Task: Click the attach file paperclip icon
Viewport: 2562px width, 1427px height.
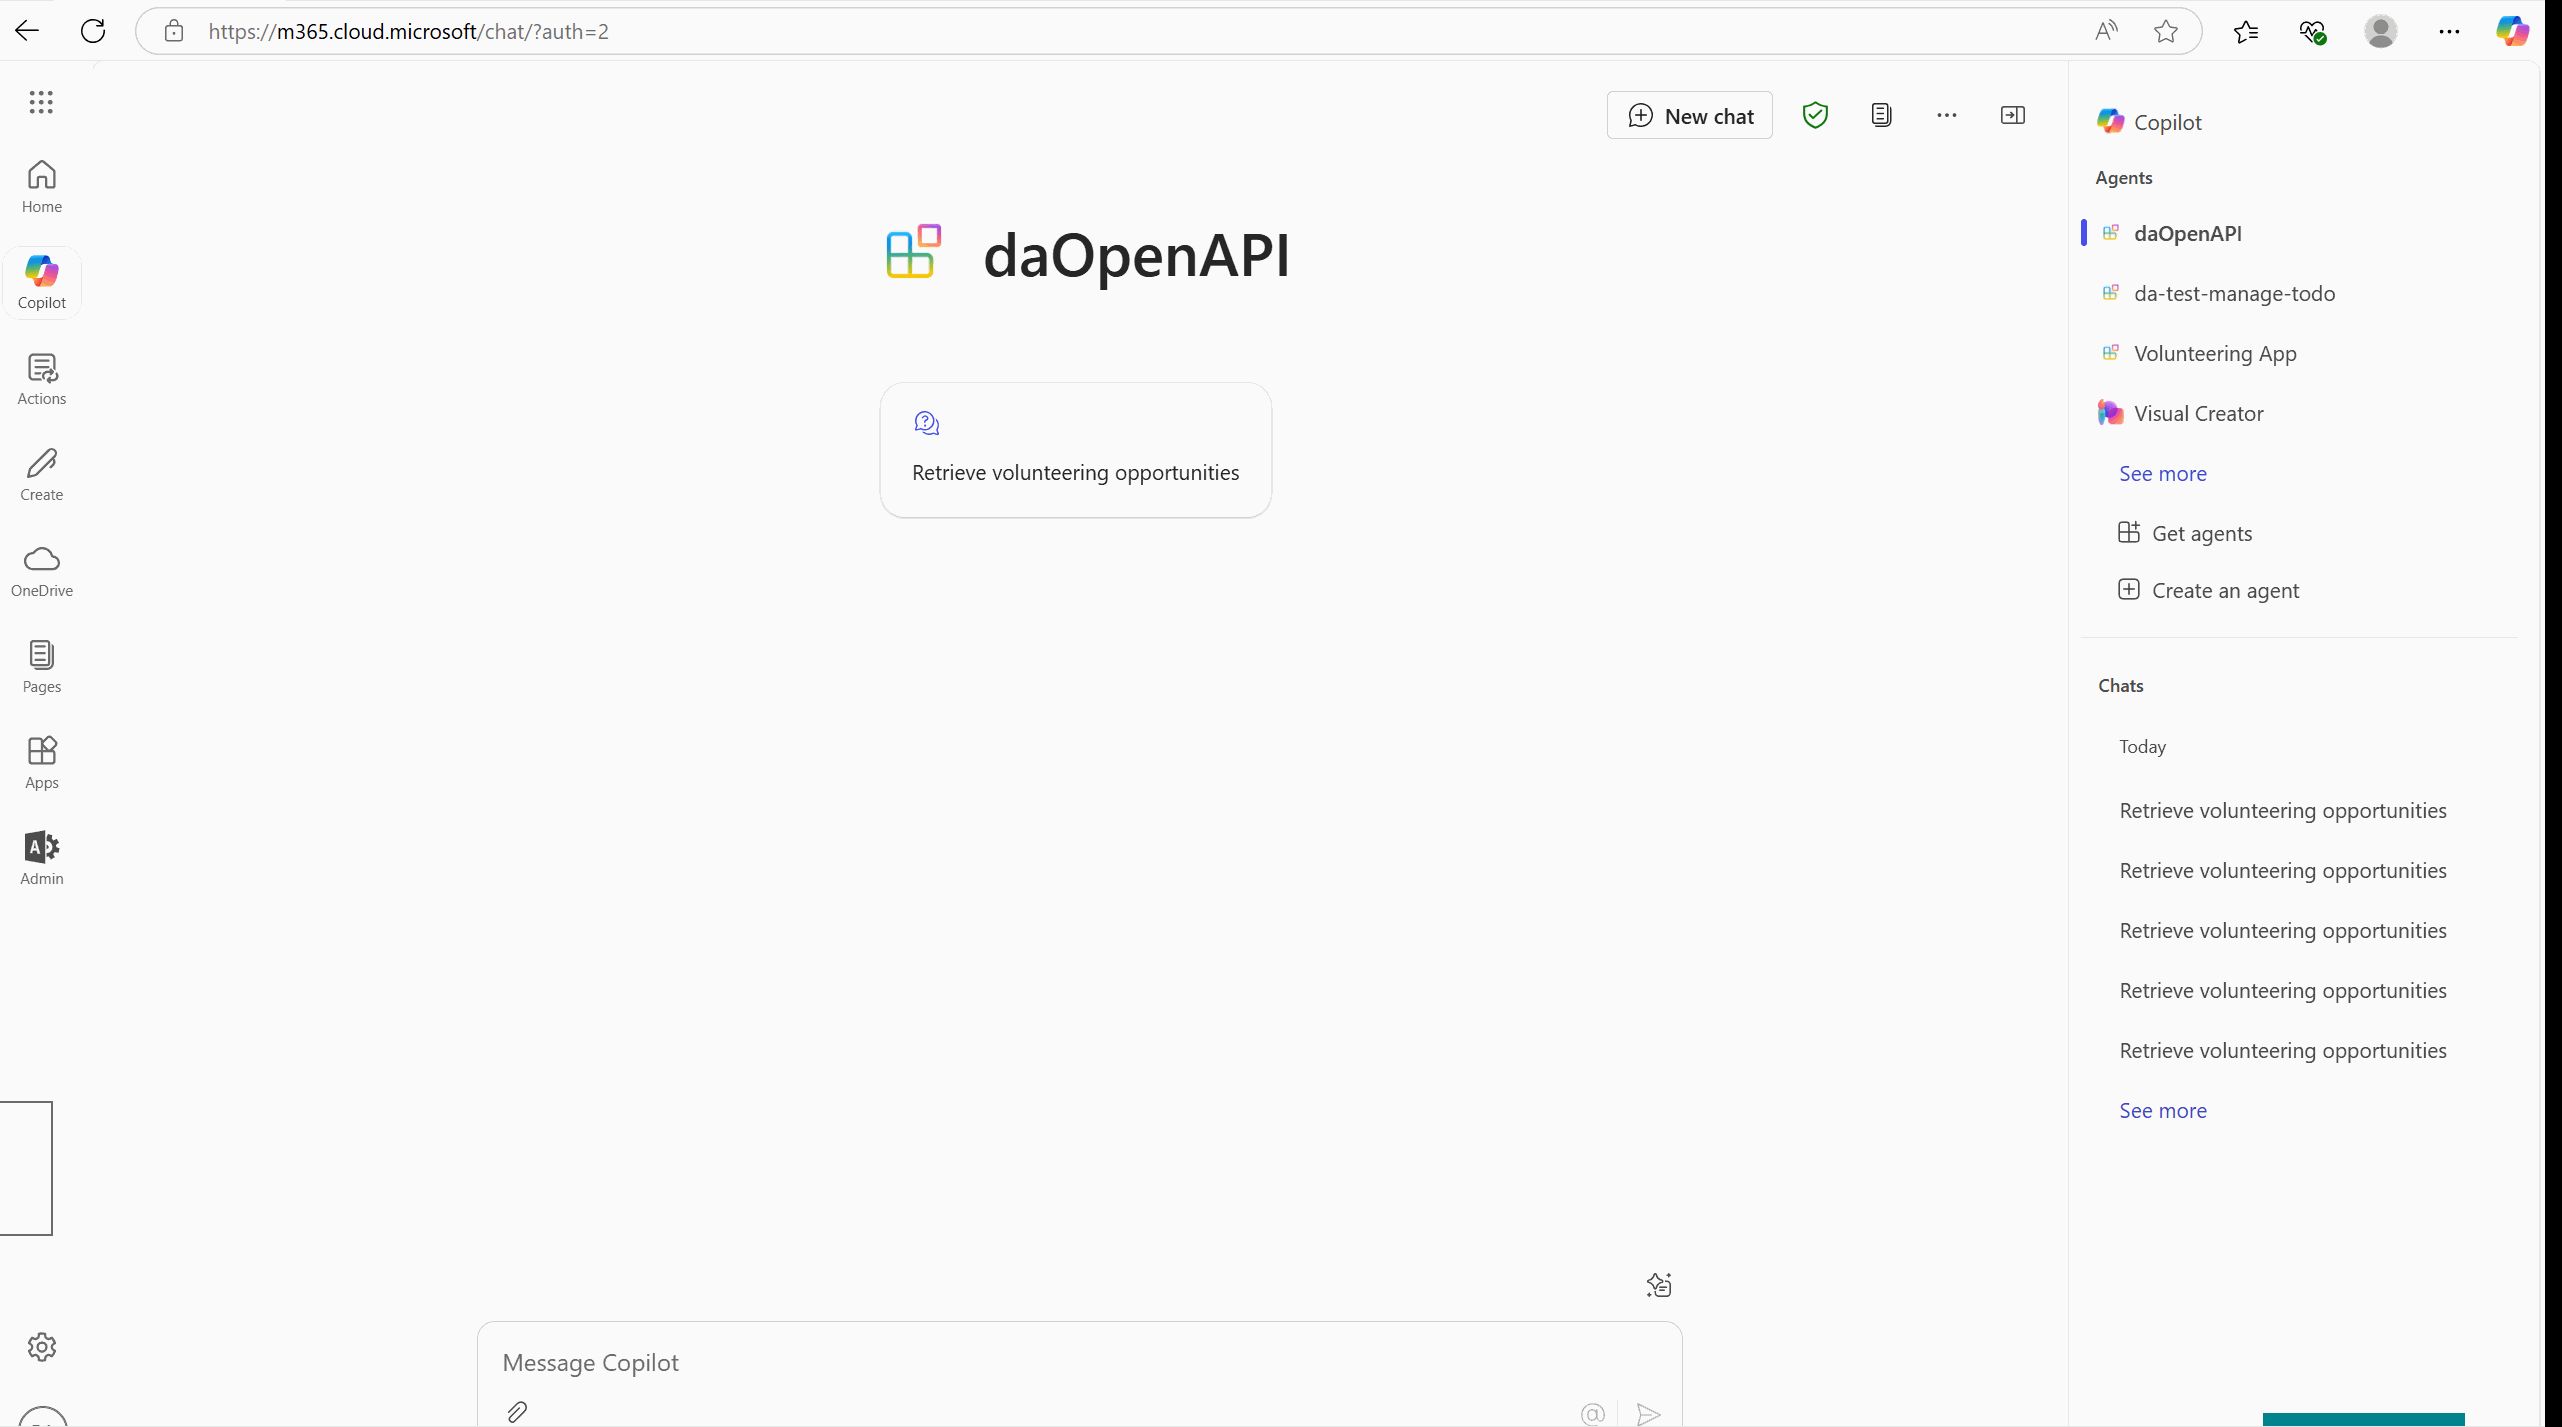Action: (x=518, y=1411)
